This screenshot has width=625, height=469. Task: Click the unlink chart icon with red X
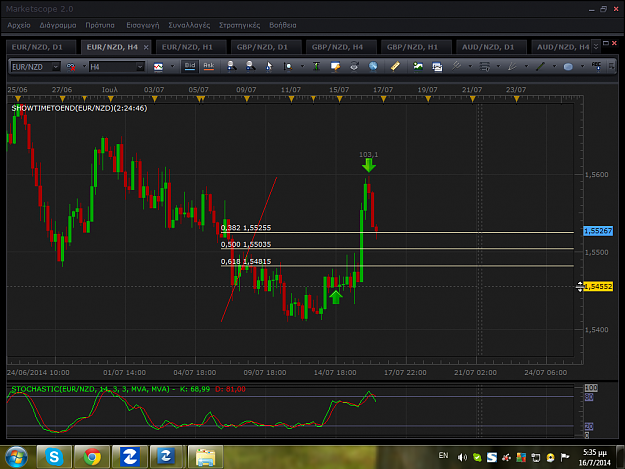(71, 67)
